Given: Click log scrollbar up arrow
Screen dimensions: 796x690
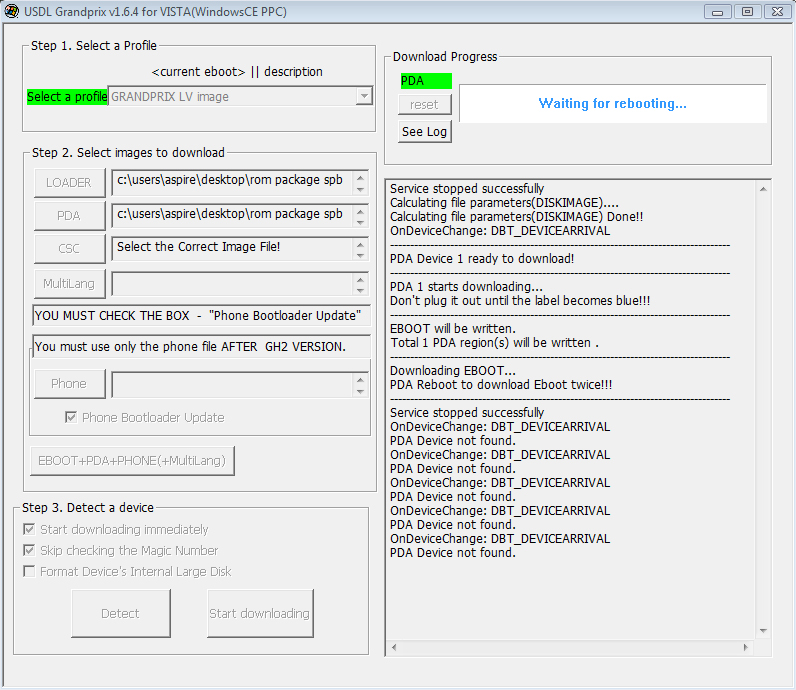Looking at the screenshot, I should click(763, 189).
